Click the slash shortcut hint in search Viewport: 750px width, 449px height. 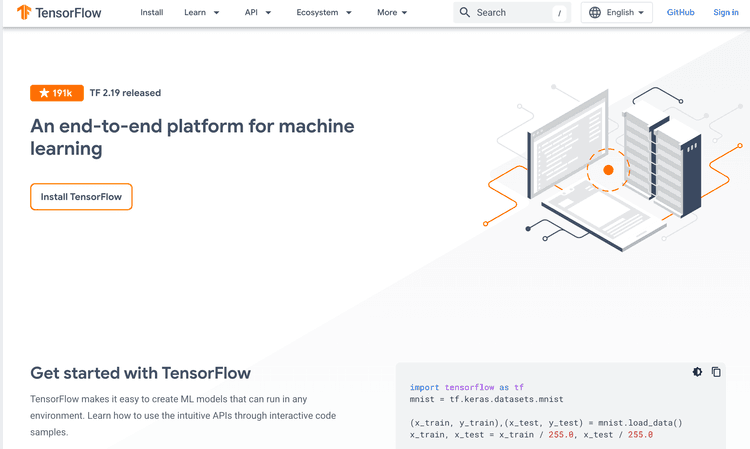559,13
